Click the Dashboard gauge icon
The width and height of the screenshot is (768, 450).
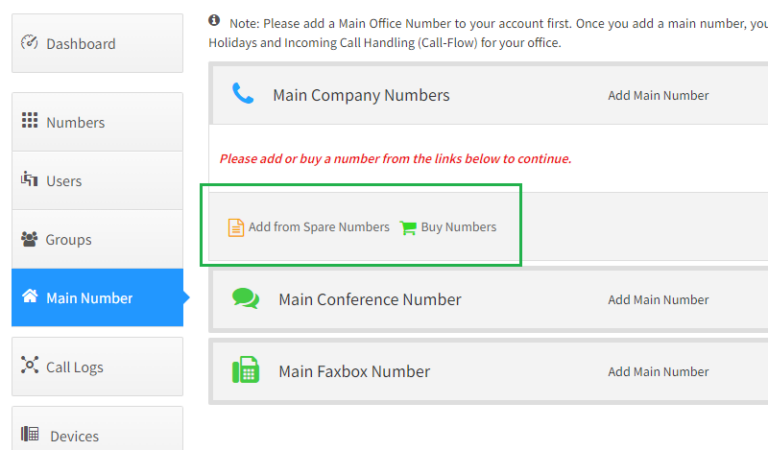29,43
